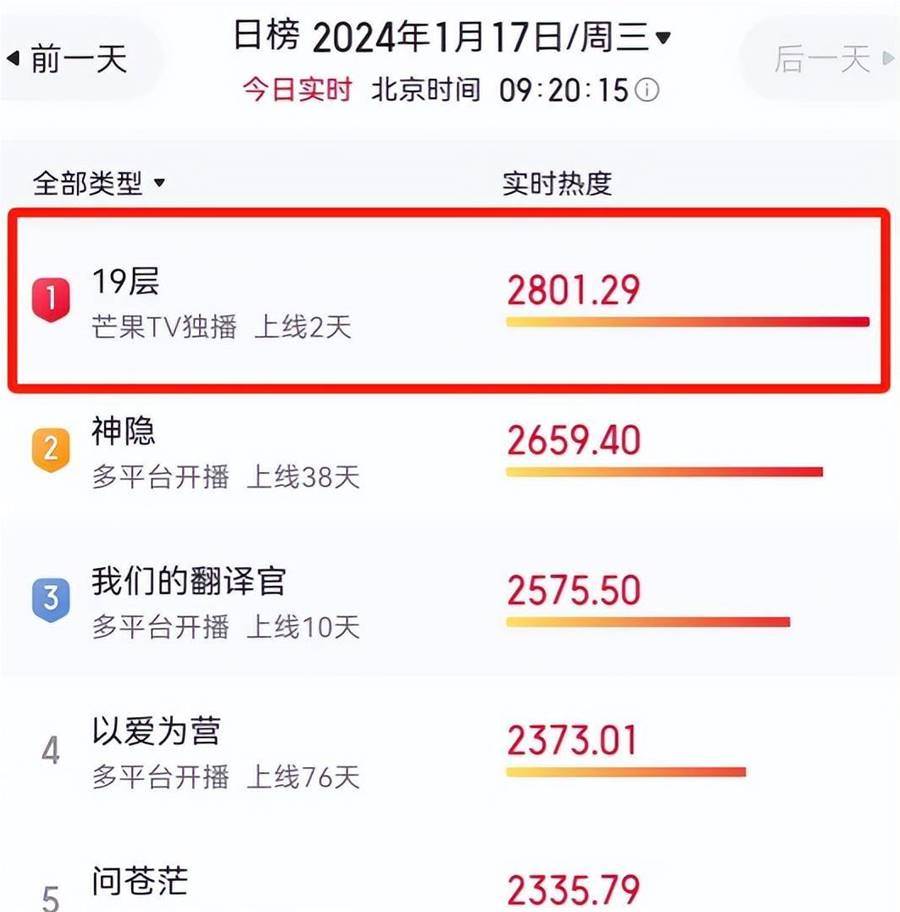900x912 pixels.
Task: Click the left arrow before 前一天
Action: tap(13, 58)
